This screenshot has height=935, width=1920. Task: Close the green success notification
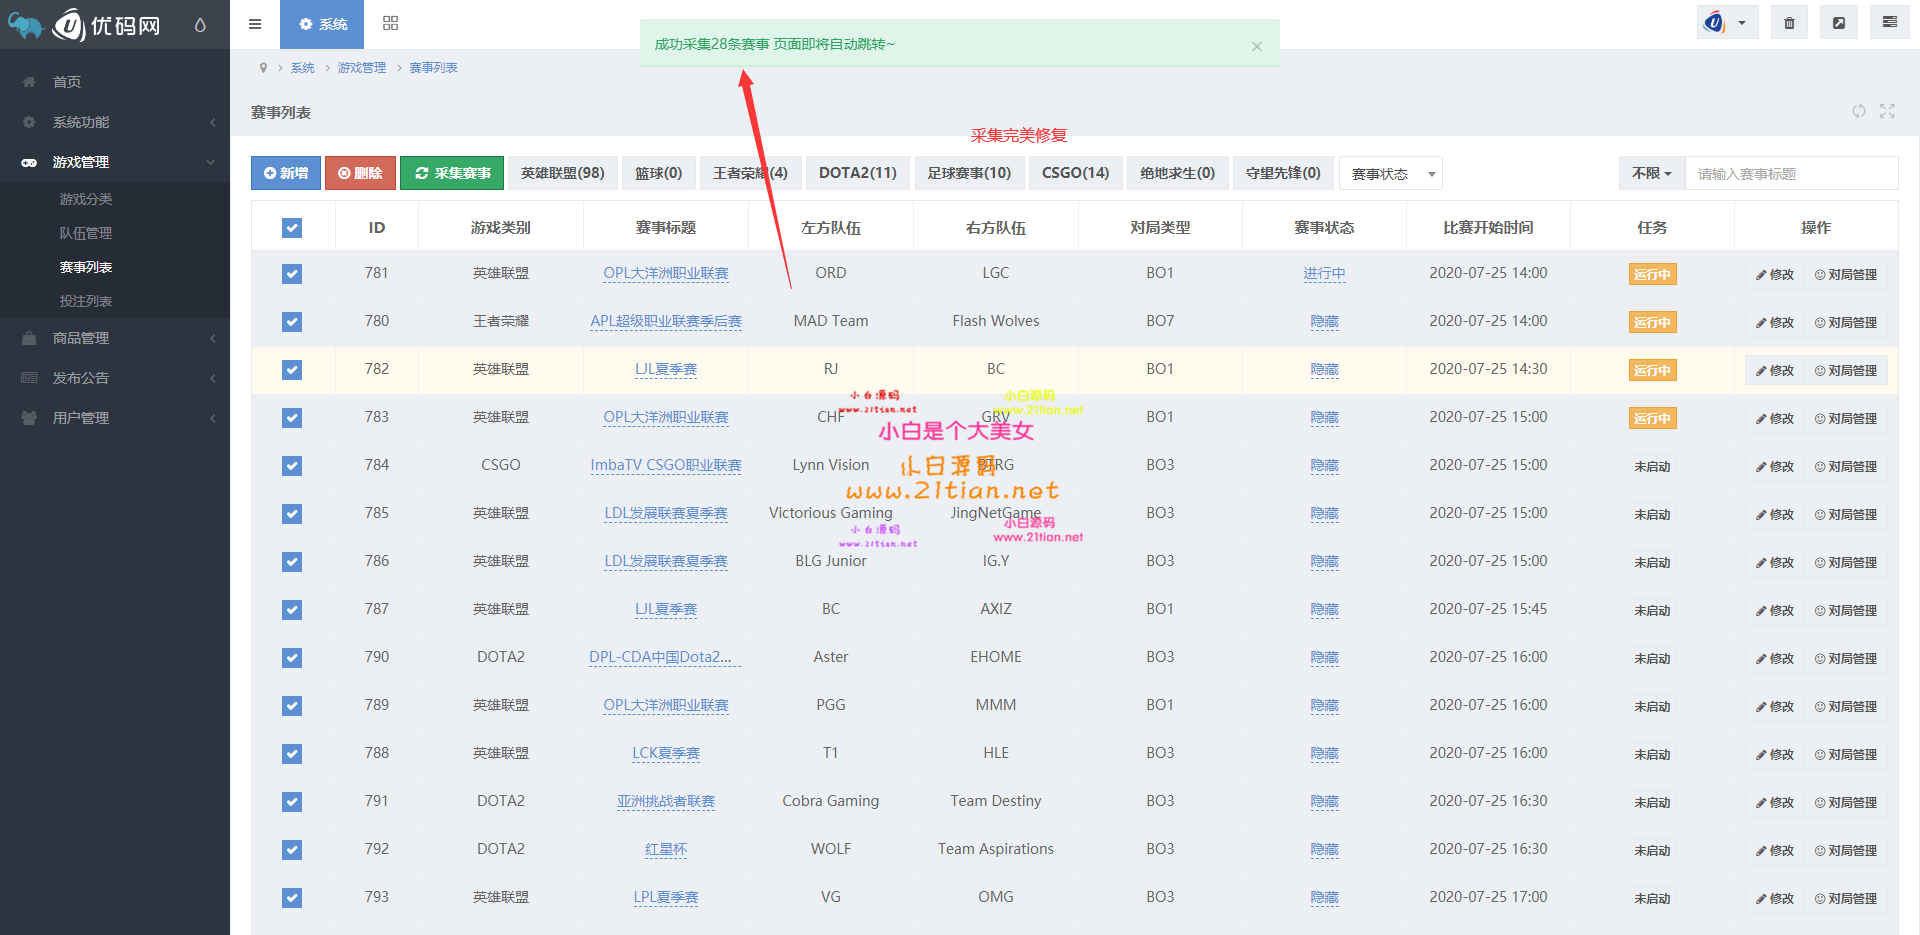tap(1256, 46)
